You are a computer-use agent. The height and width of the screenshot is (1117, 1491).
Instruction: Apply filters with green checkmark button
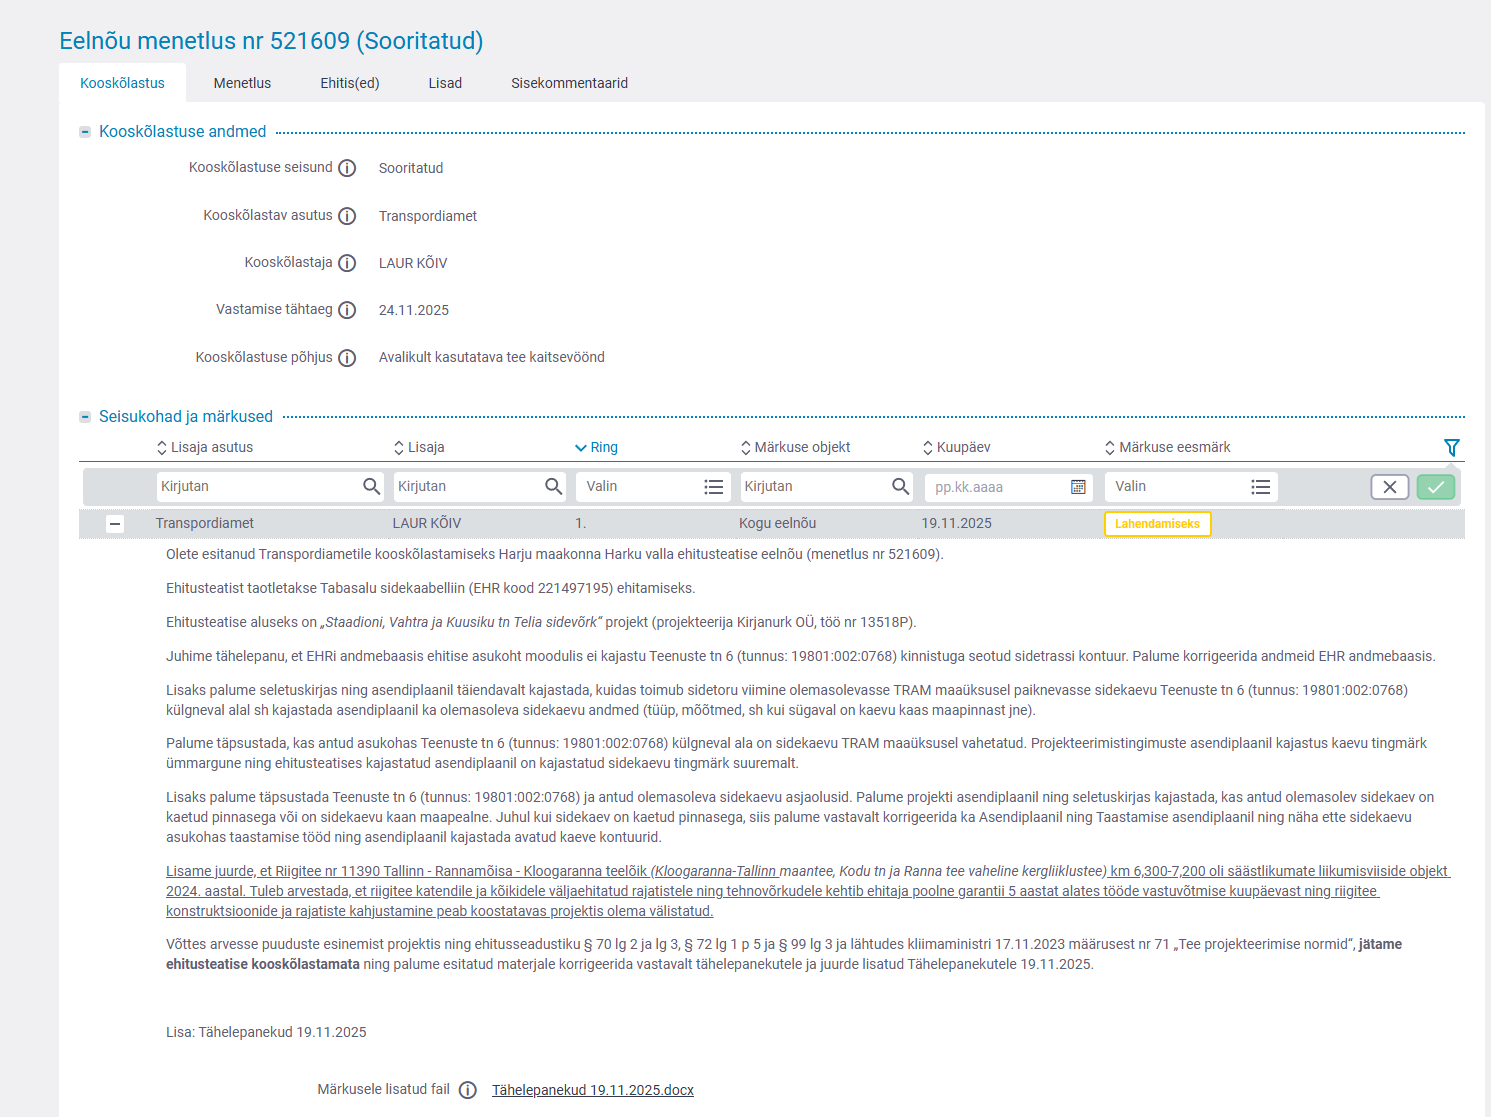pyautogui.click(x=1435, y=487)
